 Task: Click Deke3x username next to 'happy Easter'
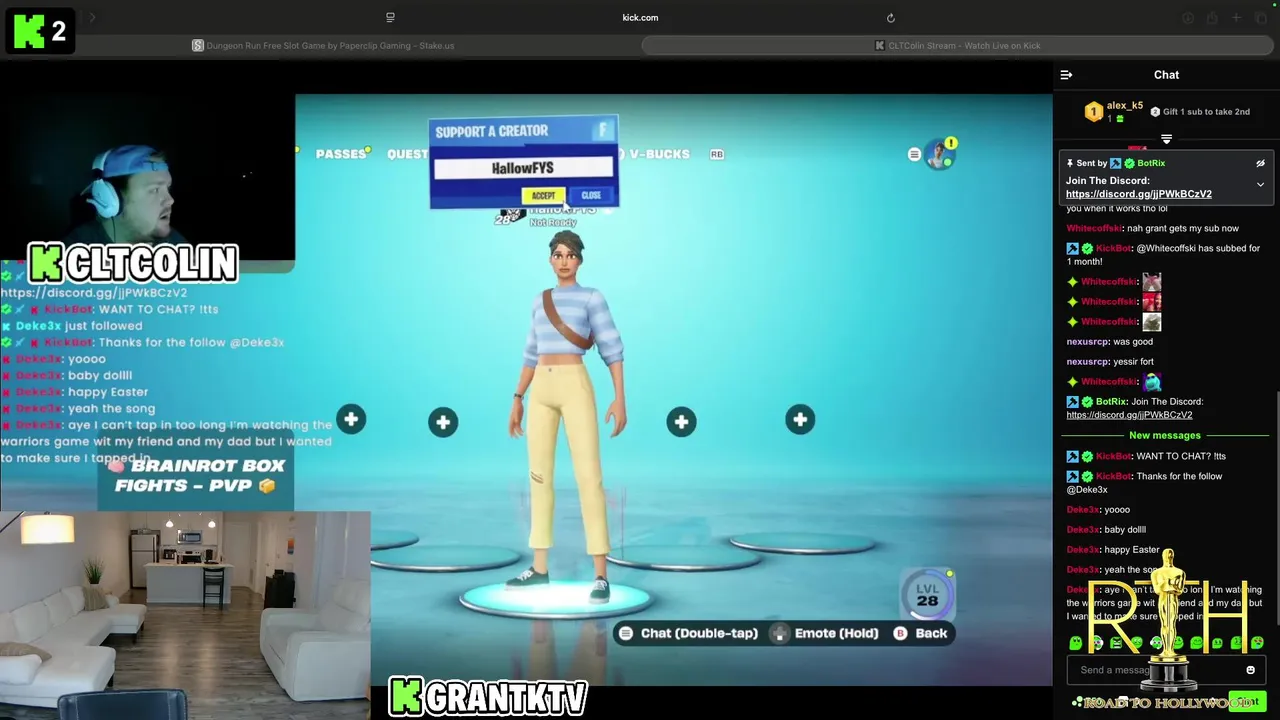click(x=1082, y=550)
